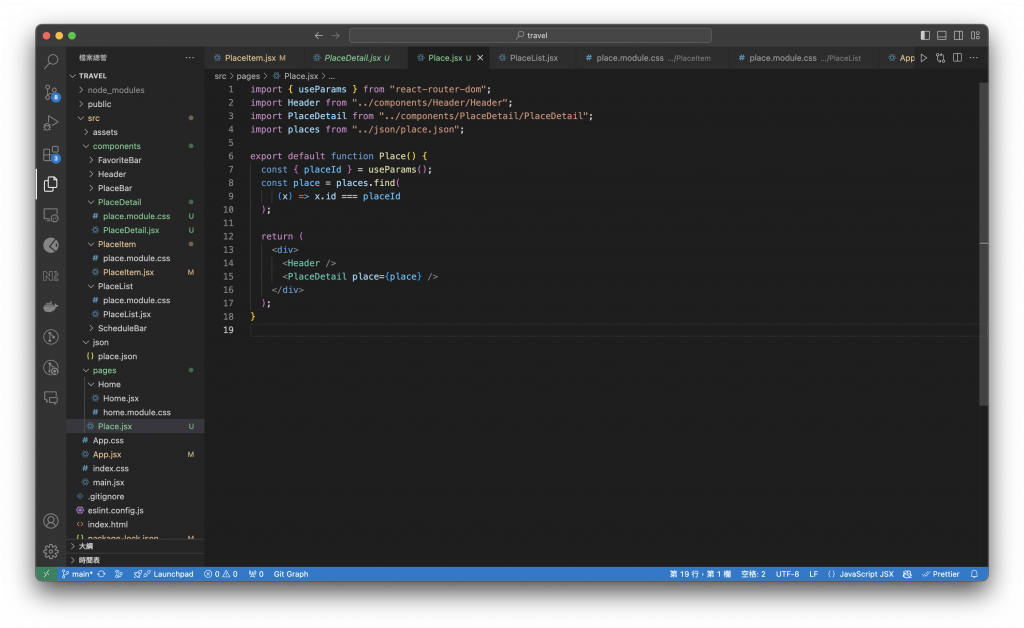Close the Place.jsx tab
This screenshot has height=628, width=1024.
click(x=480, y=58)
